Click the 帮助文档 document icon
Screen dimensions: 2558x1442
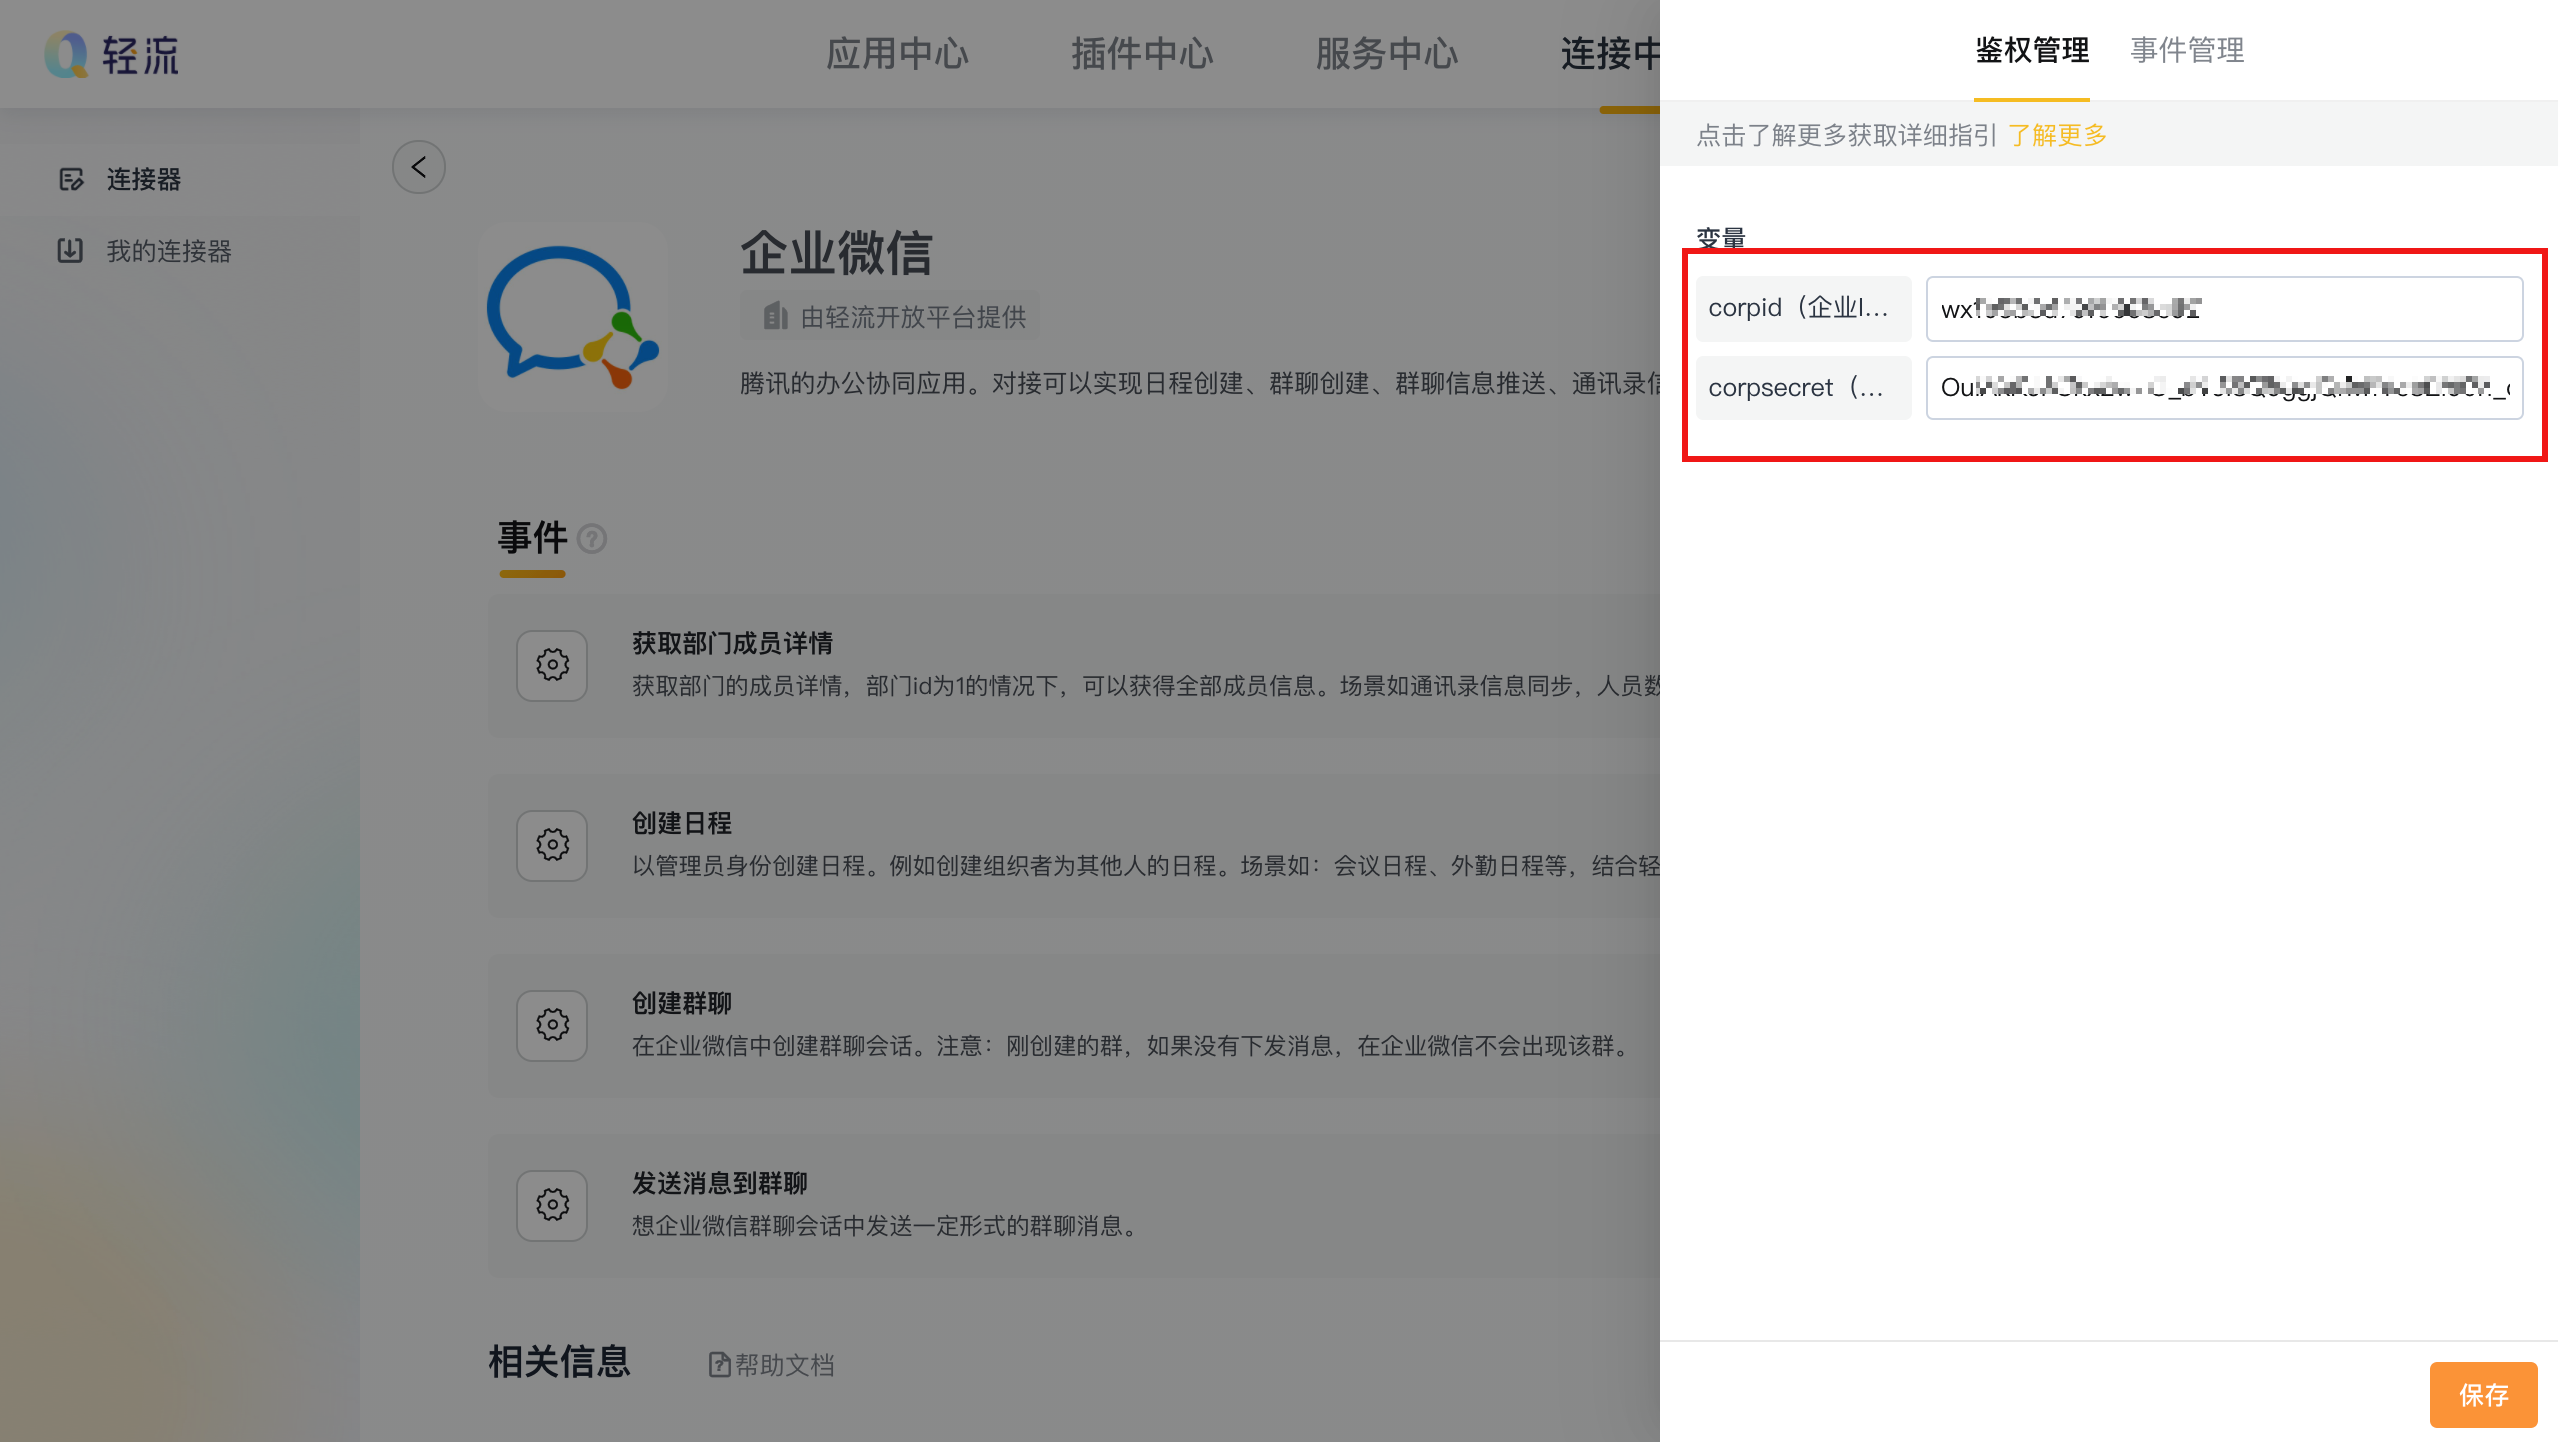[719, 1364]
